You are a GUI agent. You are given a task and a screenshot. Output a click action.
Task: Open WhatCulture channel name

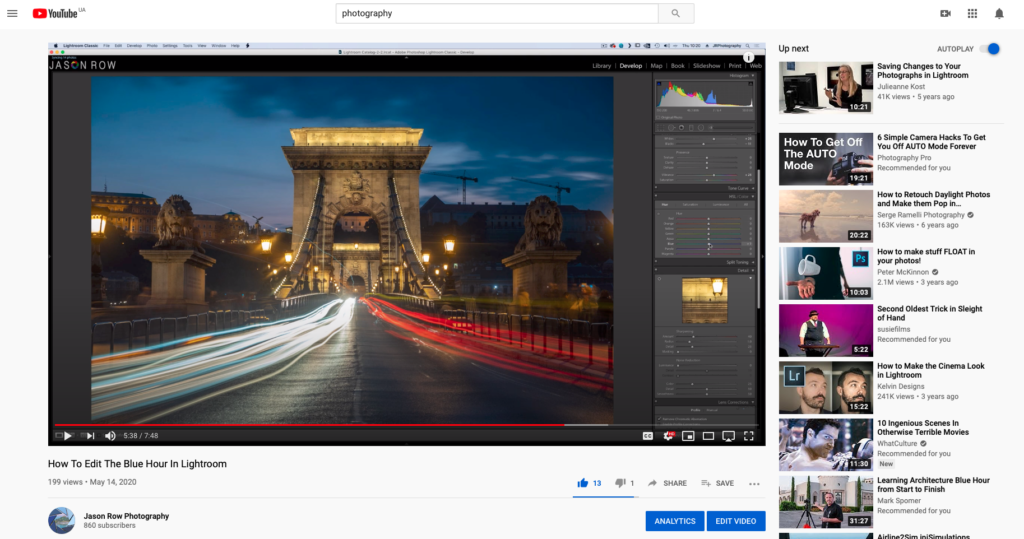[x=897, y=444]
